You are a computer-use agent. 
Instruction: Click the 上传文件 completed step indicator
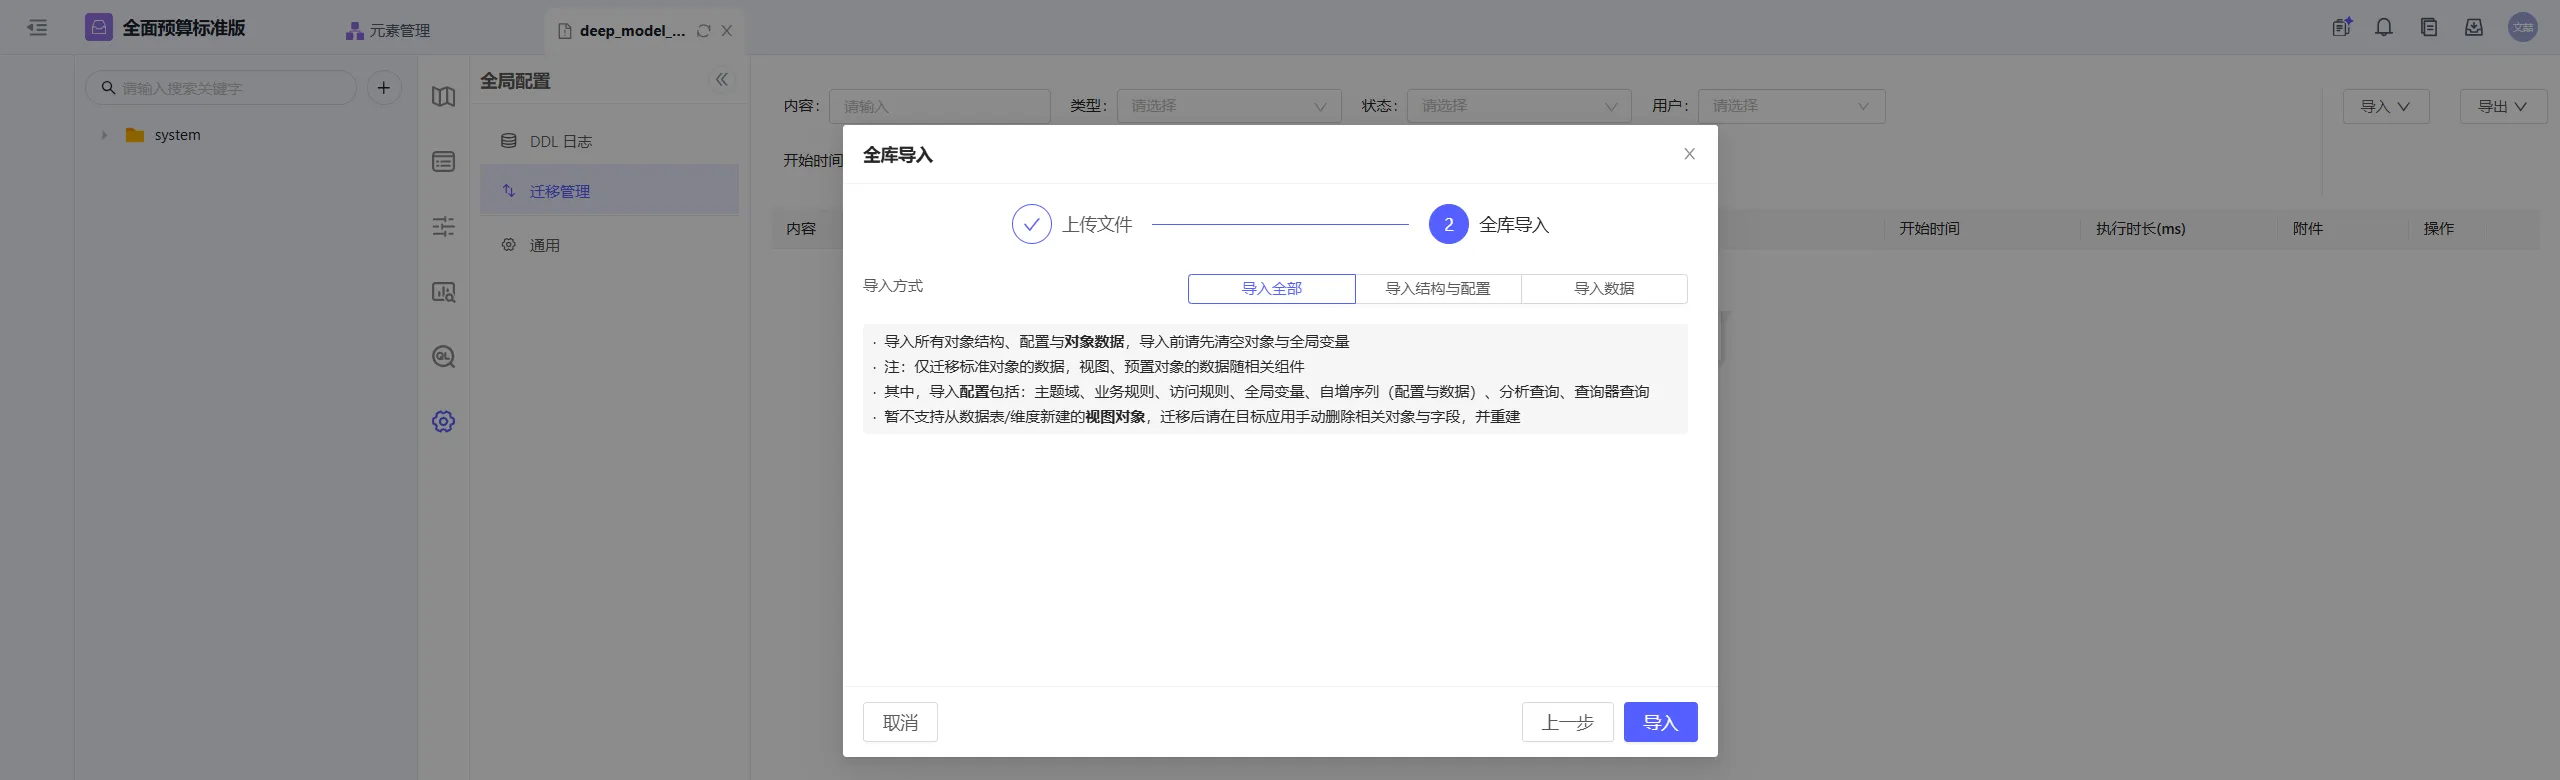point(1031,225)
